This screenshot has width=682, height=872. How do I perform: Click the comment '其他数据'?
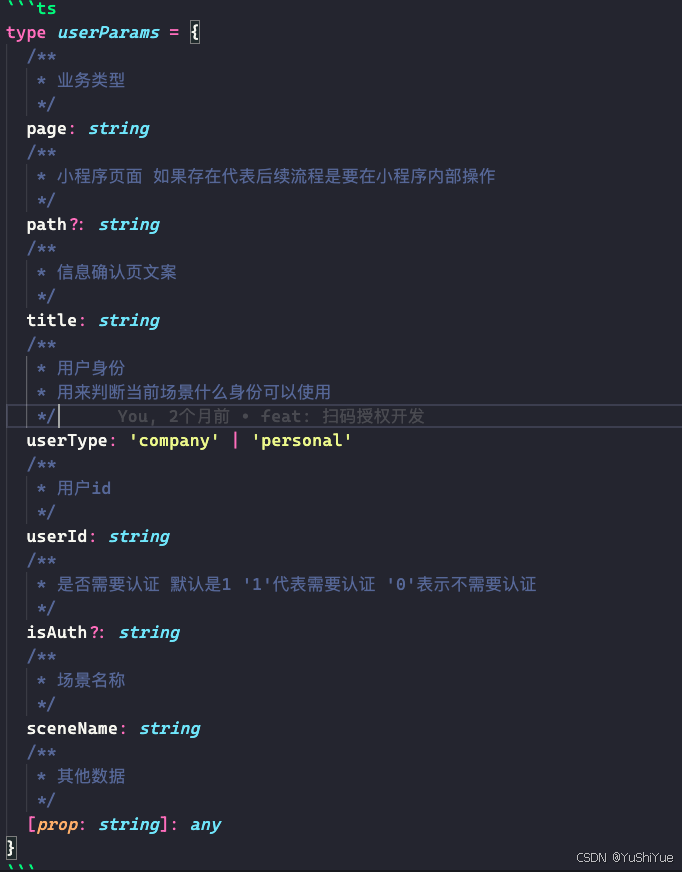click(91, 776)
